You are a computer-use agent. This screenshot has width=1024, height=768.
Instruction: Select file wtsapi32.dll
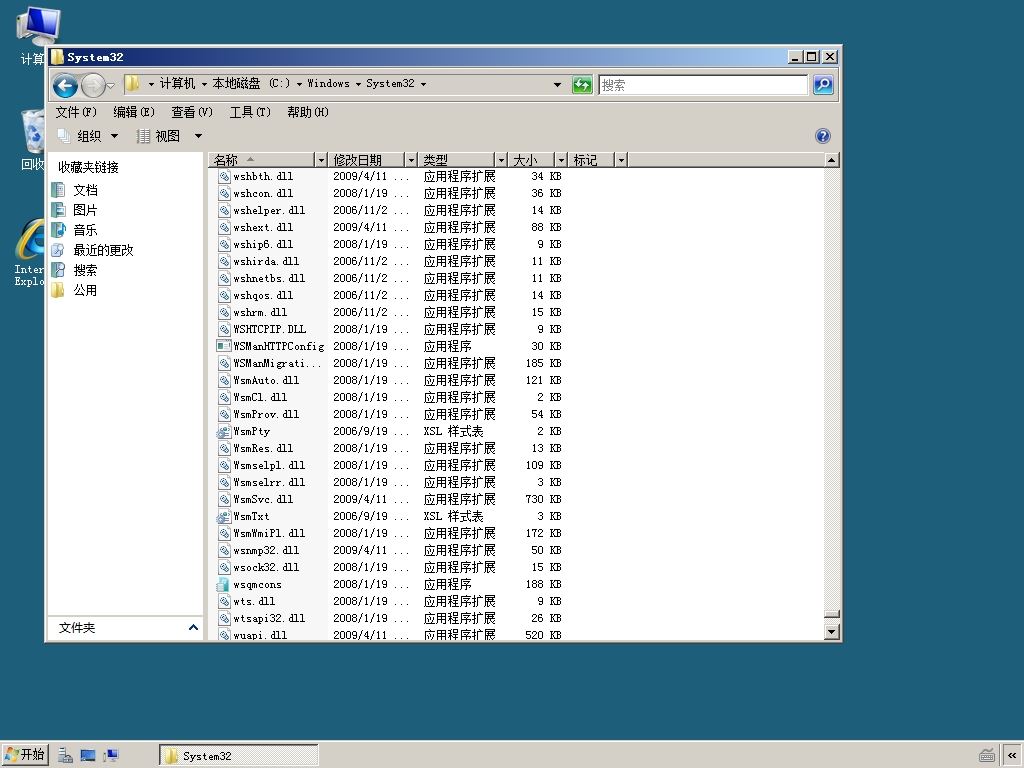[269, 618]
